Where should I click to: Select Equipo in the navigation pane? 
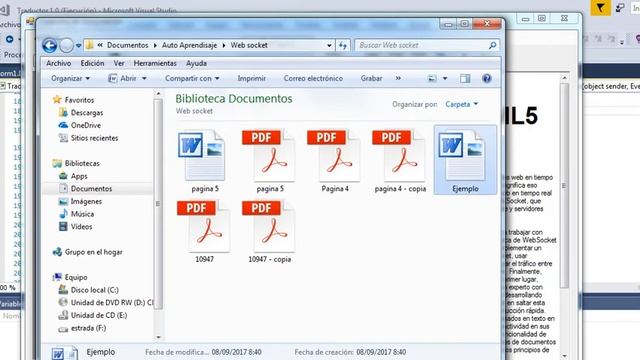76,278
